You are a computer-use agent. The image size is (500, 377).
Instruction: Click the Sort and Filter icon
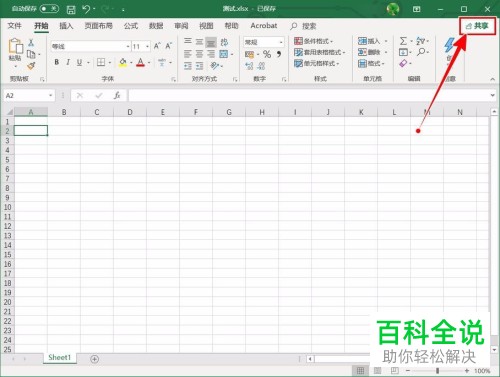pos(421,41)
